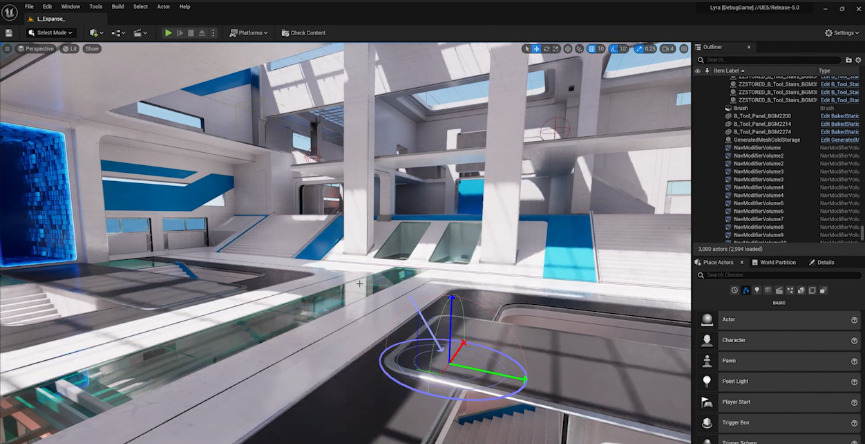Select the Cinematic clapperboard category in Place Actors

coord(779,290)
